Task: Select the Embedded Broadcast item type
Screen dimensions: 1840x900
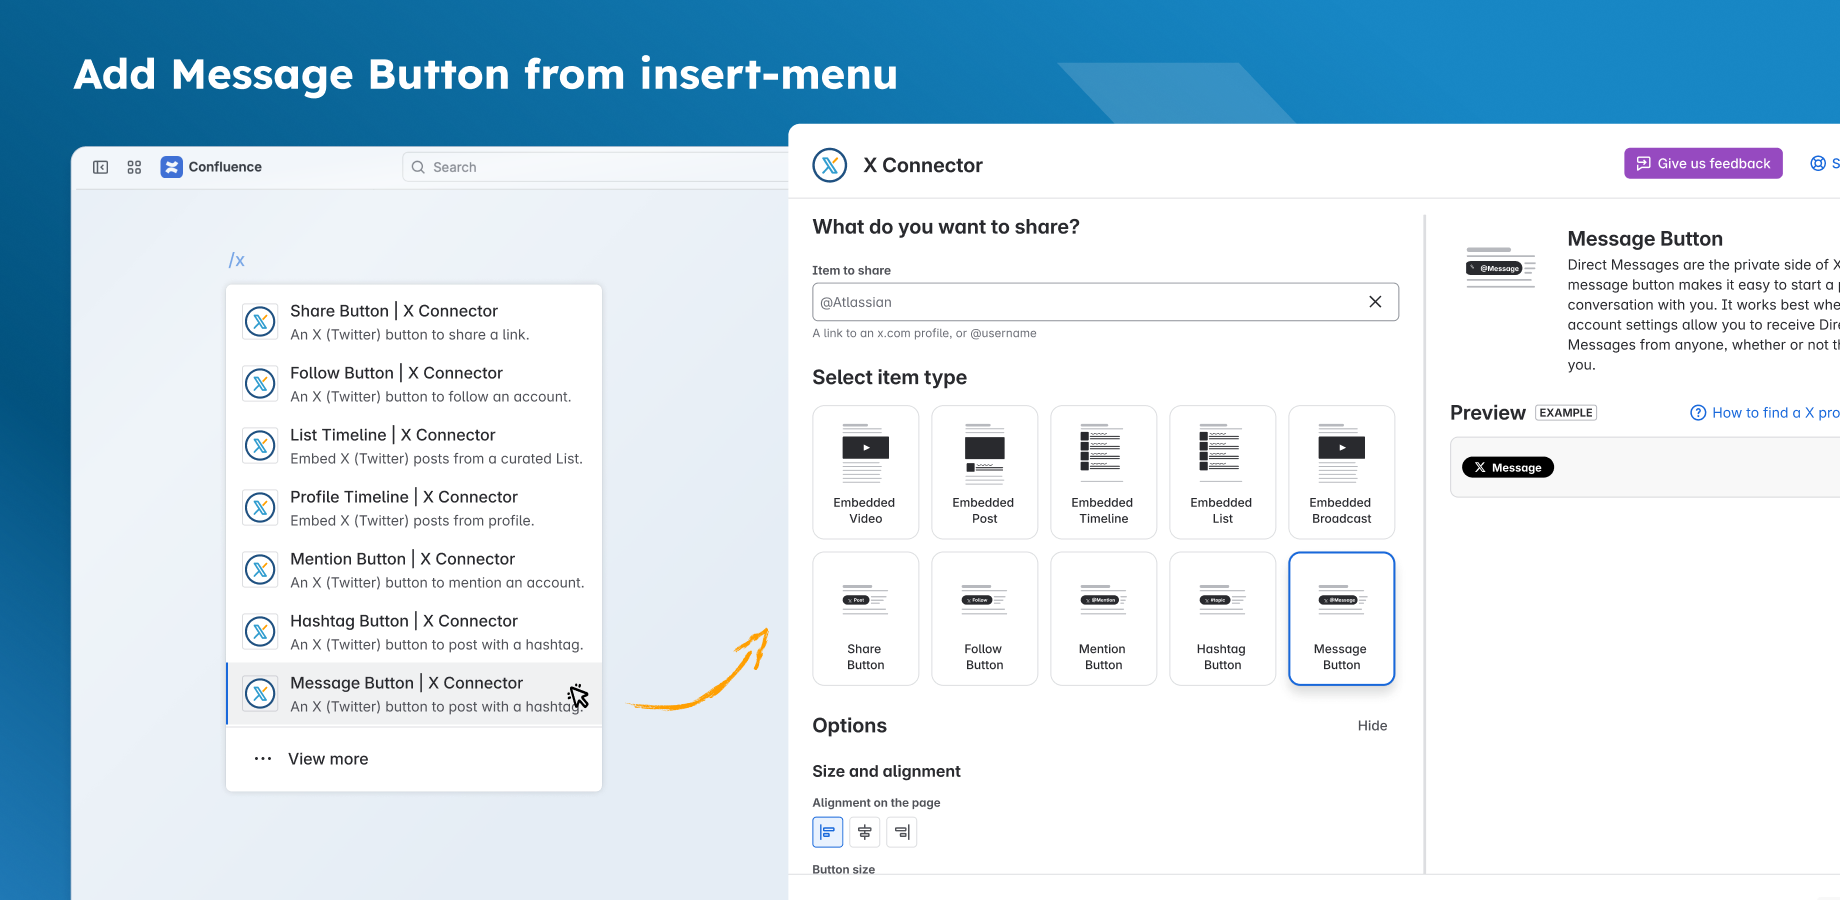Action: click(1342, 472)
